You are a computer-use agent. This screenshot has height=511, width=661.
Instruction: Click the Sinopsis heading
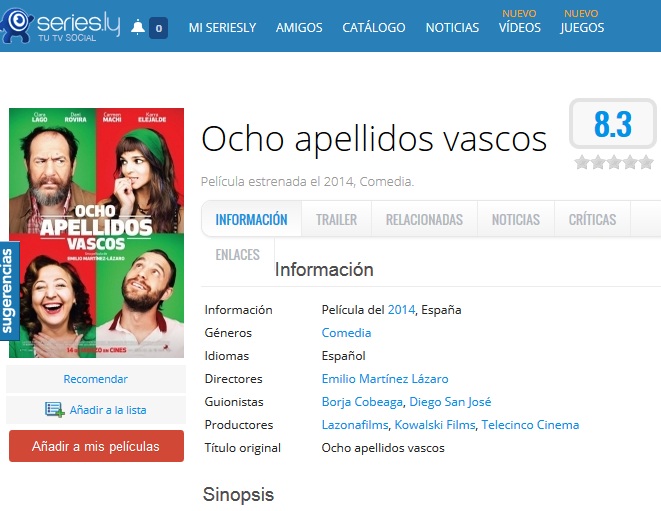238,494
